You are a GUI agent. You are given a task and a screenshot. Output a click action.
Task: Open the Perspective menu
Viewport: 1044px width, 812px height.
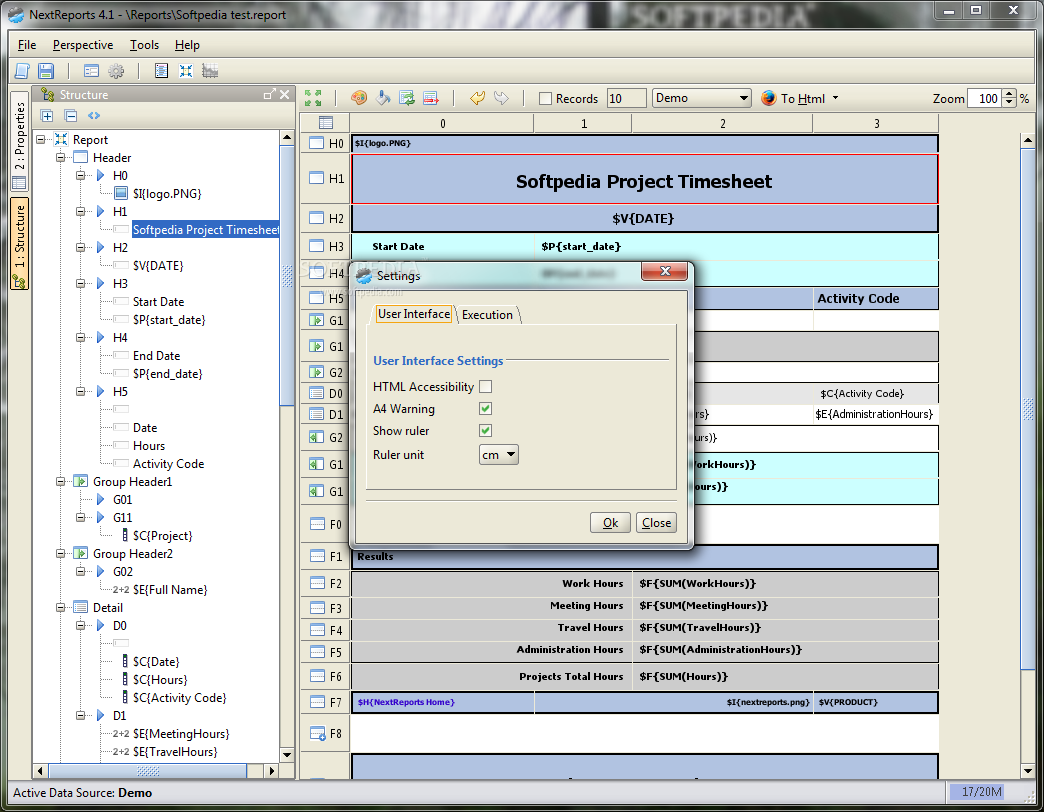pos(83,45)
